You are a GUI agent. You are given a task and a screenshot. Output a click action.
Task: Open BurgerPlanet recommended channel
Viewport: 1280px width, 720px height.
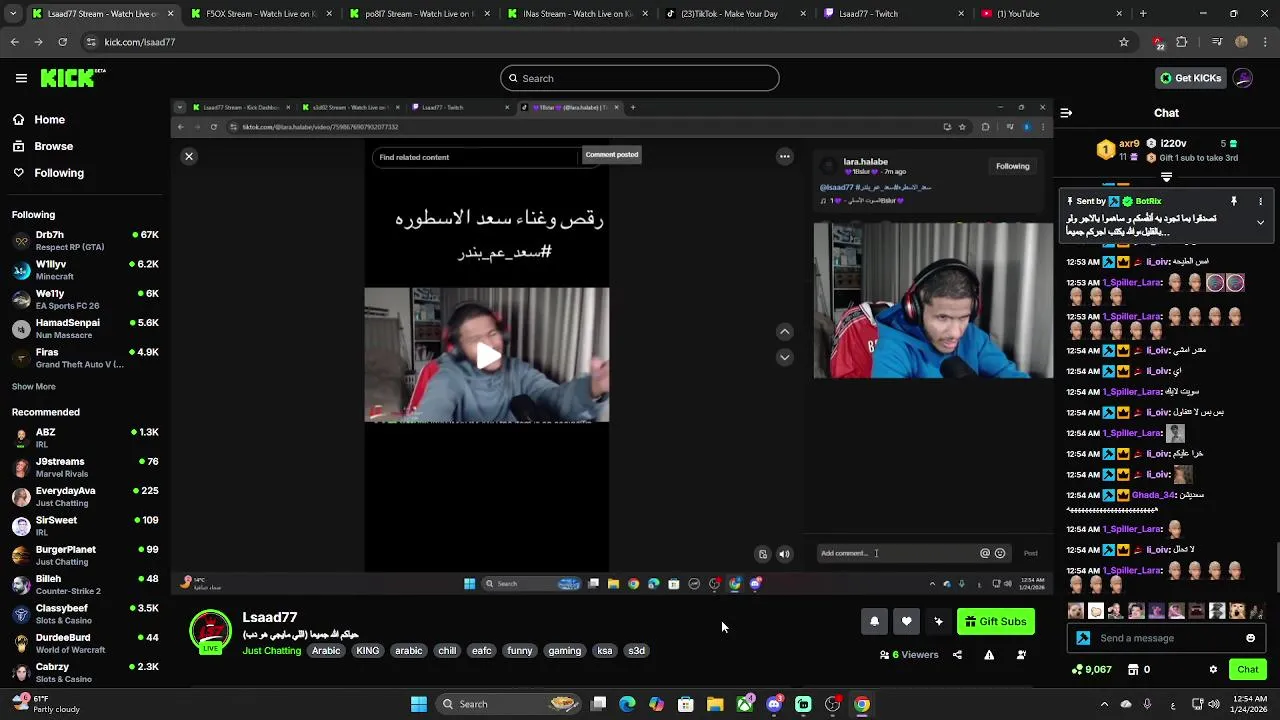click(x=85, y=555)
